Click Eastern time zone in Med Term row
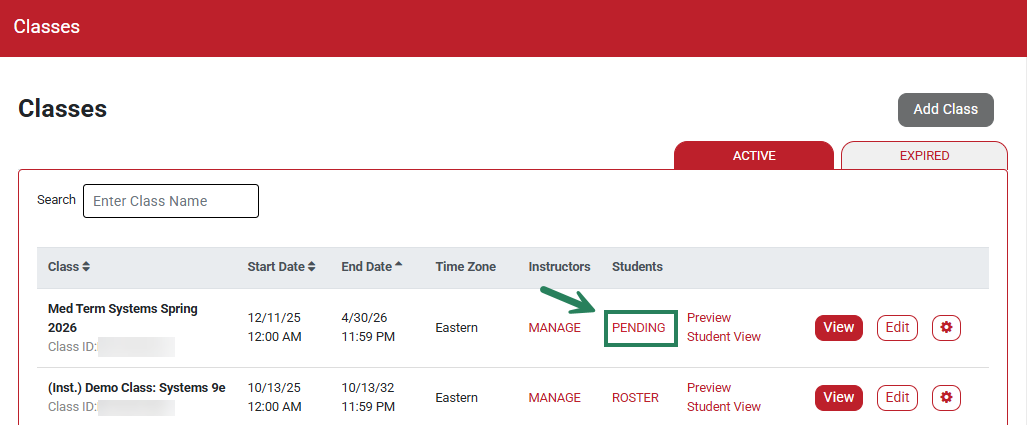Screen dimensions: 1027x425 457,327
